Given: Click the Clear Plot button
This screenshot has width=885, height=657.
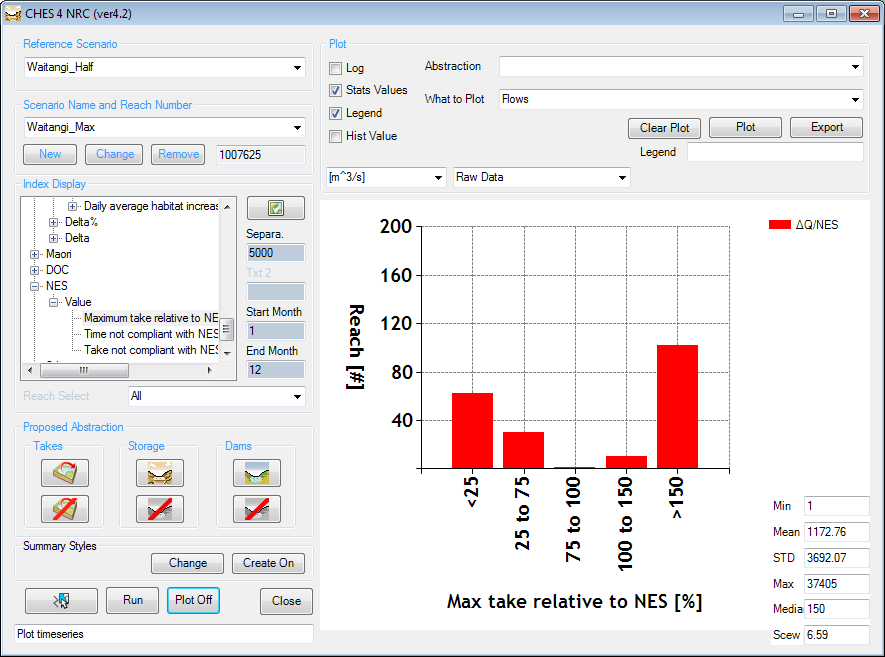Looking at the screenshot, I should [x=665, y=128].
